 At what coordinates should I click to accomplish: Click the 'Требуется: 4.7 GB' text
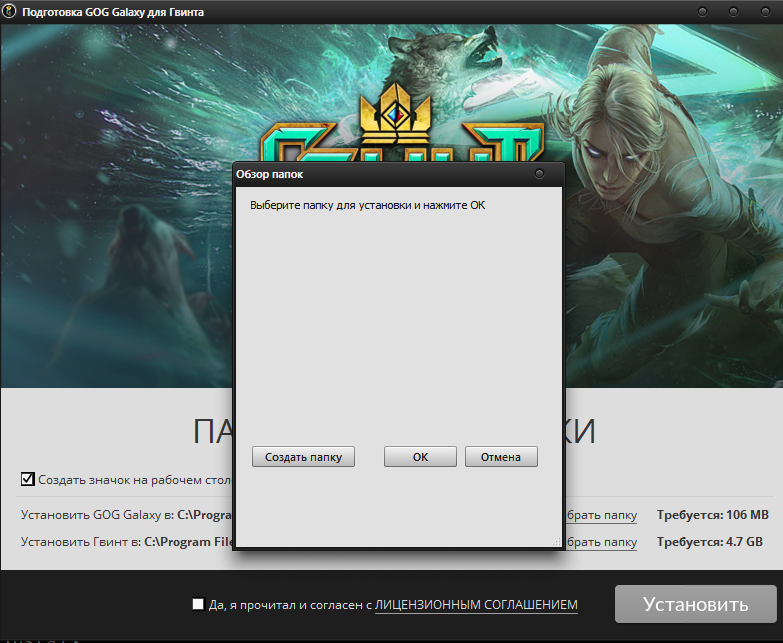coord(710,542)
